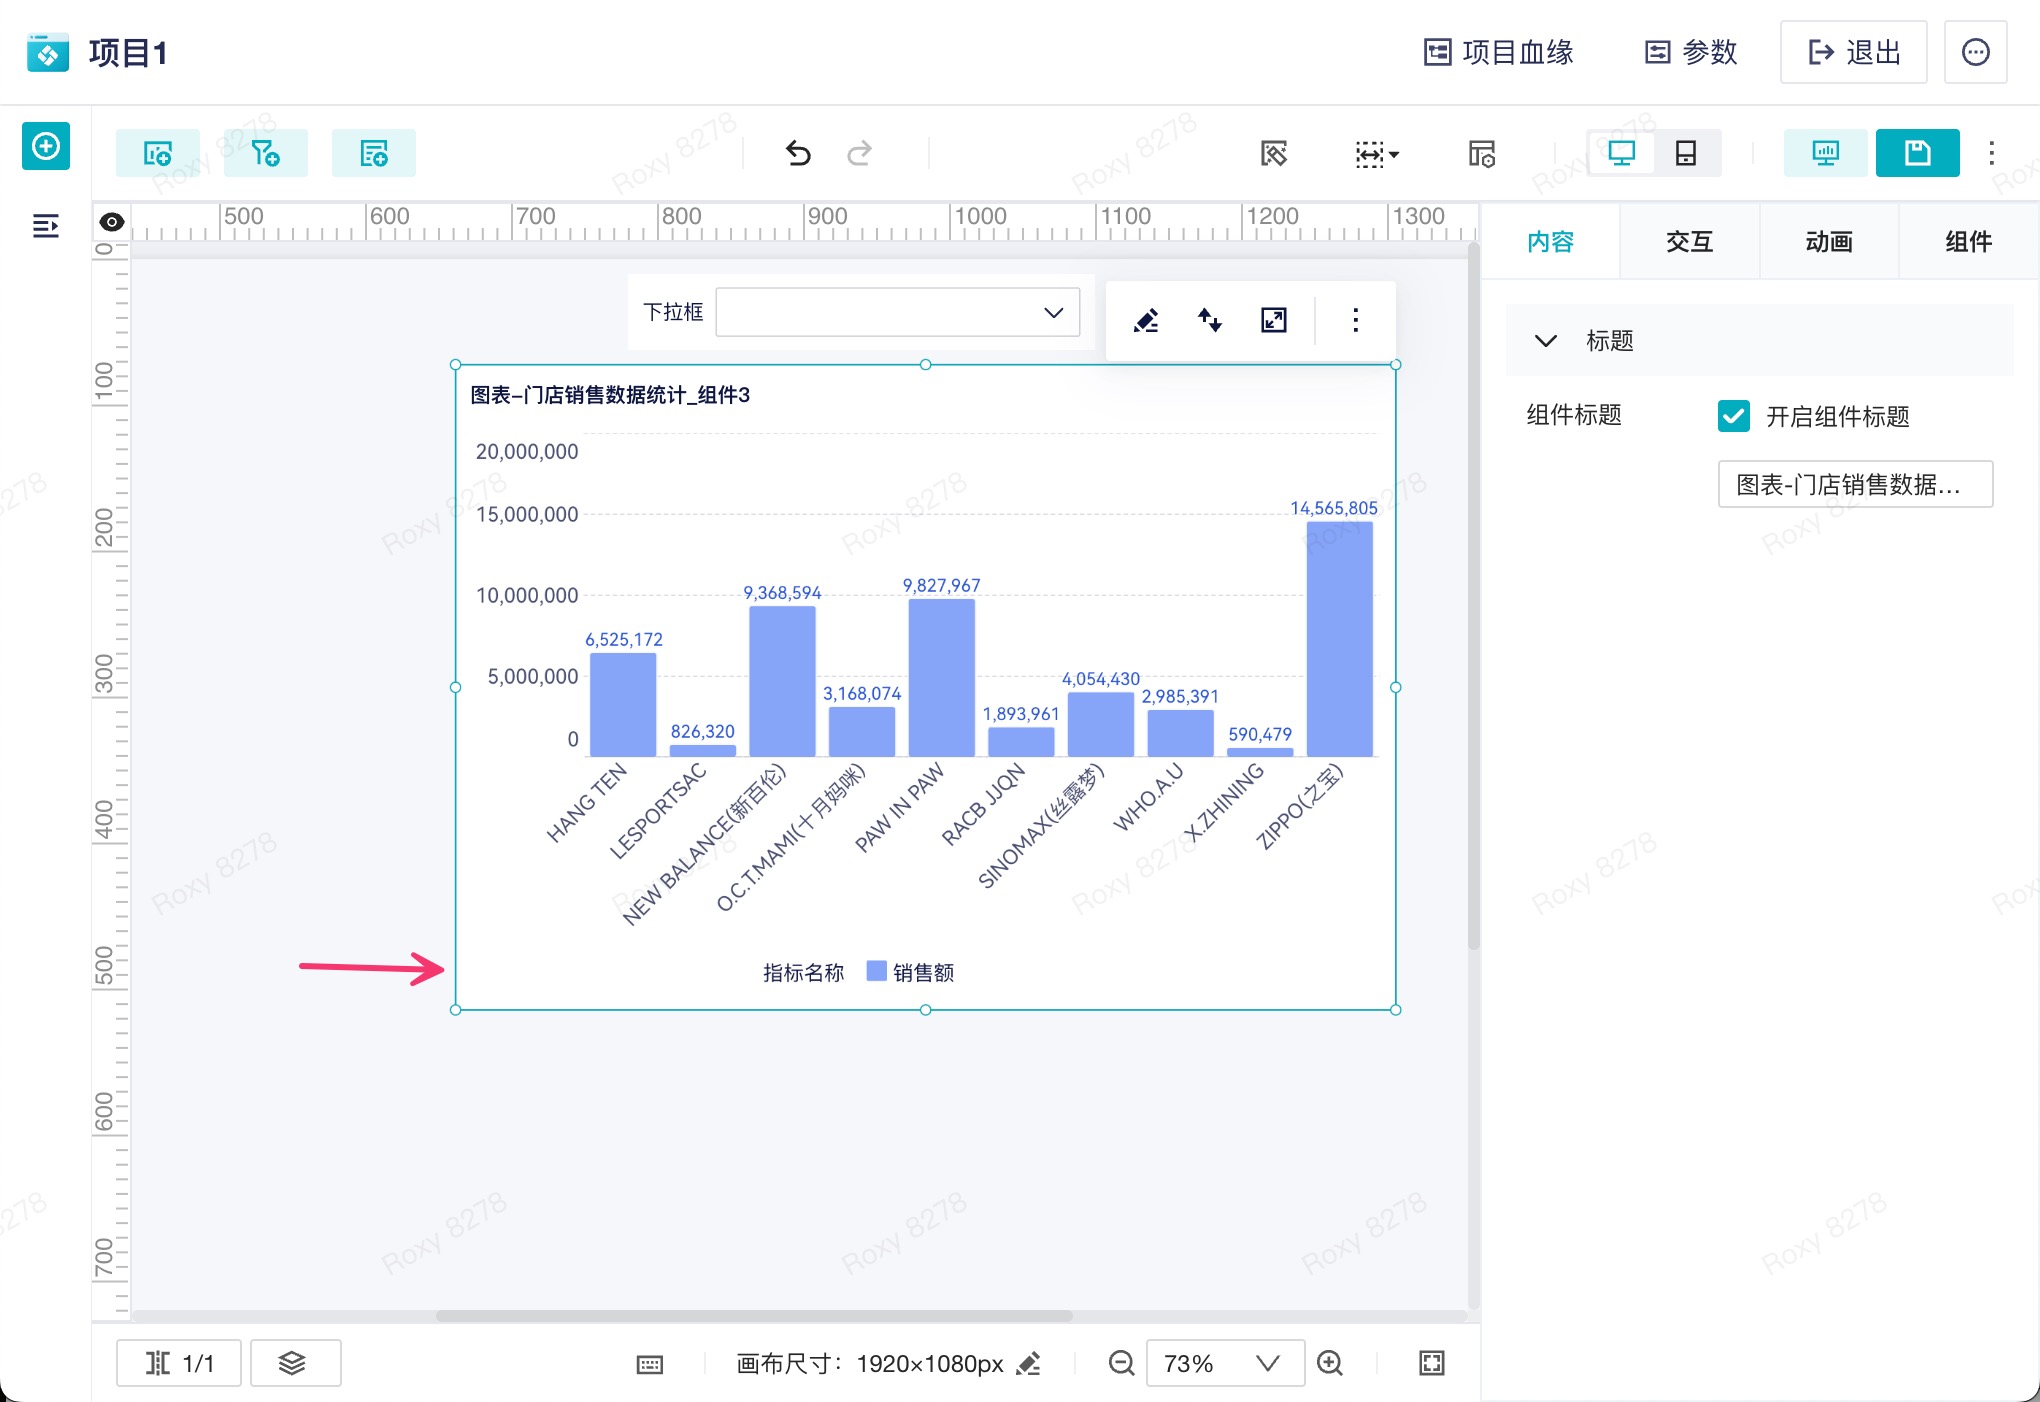Click the ZIPPO bar labeled 14,565,805
2040x1402 pixels.
pyautogui.click(x=1340, y=639)
